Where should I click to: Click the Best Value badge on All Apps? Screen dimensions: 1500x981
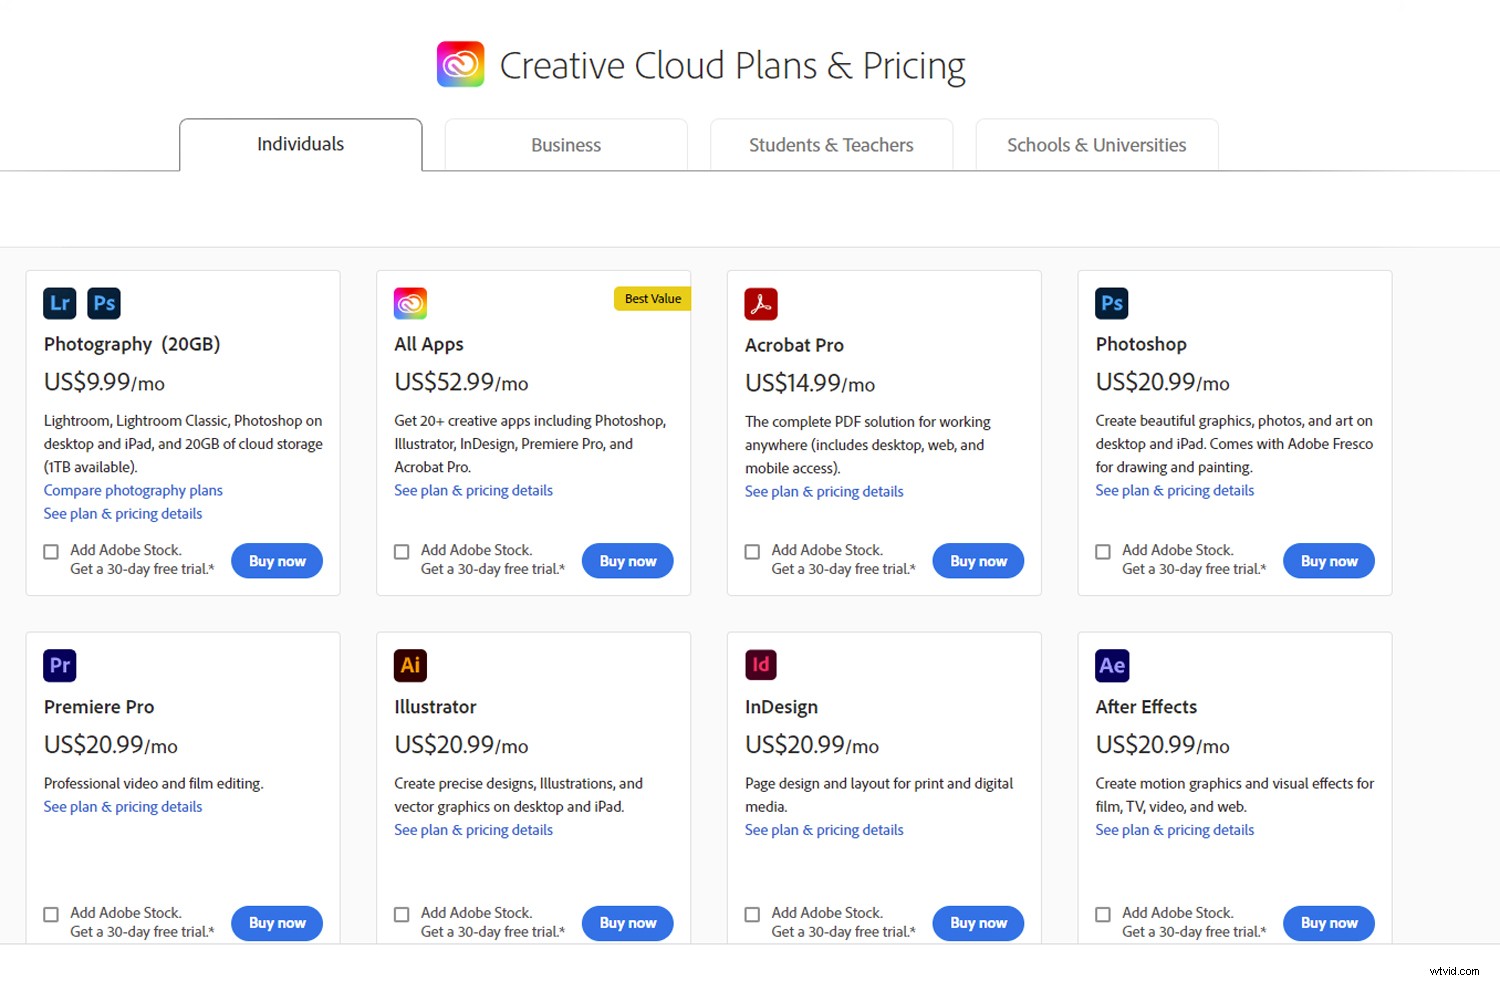point(652,299)
